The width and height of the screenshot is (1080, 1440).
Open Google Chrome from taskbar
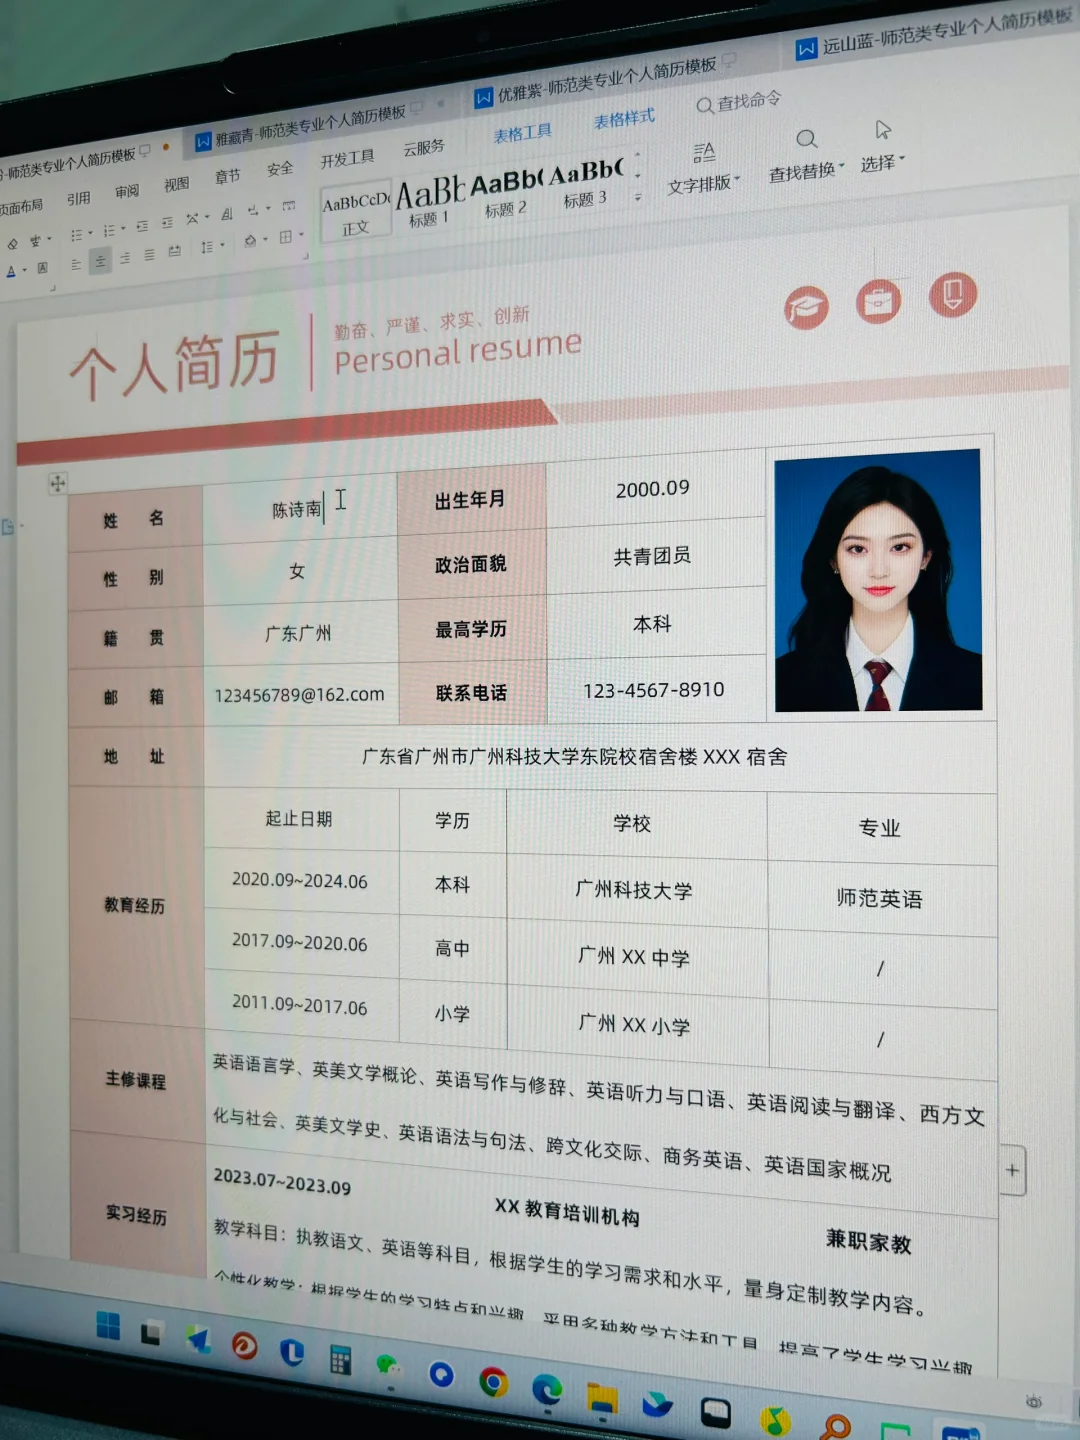point(492,1382)
